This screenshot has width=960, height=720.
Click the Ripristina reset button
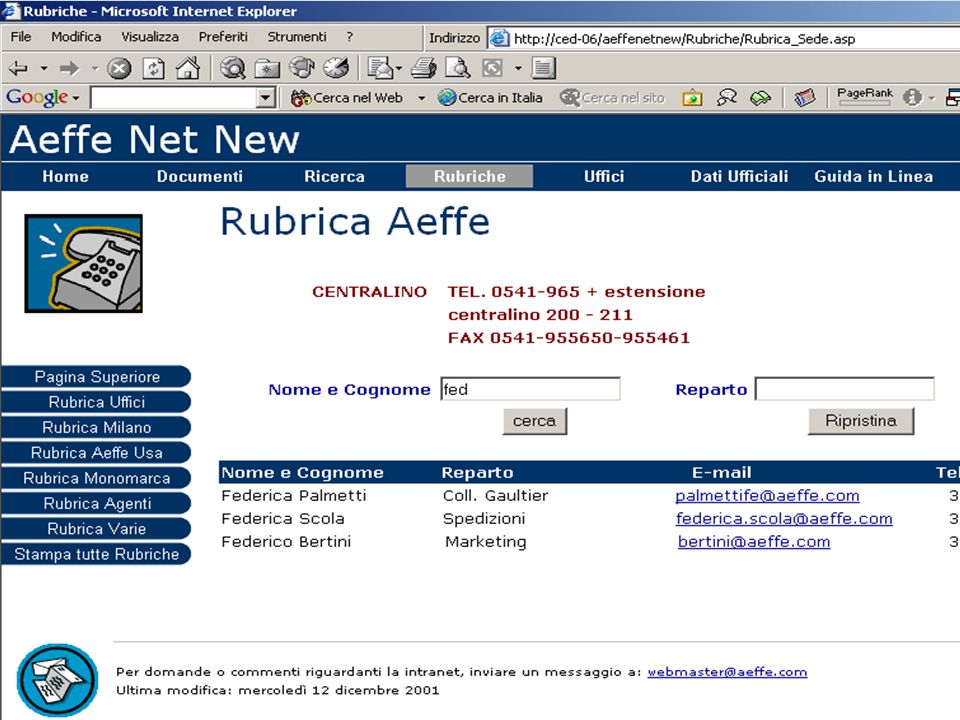861,421
